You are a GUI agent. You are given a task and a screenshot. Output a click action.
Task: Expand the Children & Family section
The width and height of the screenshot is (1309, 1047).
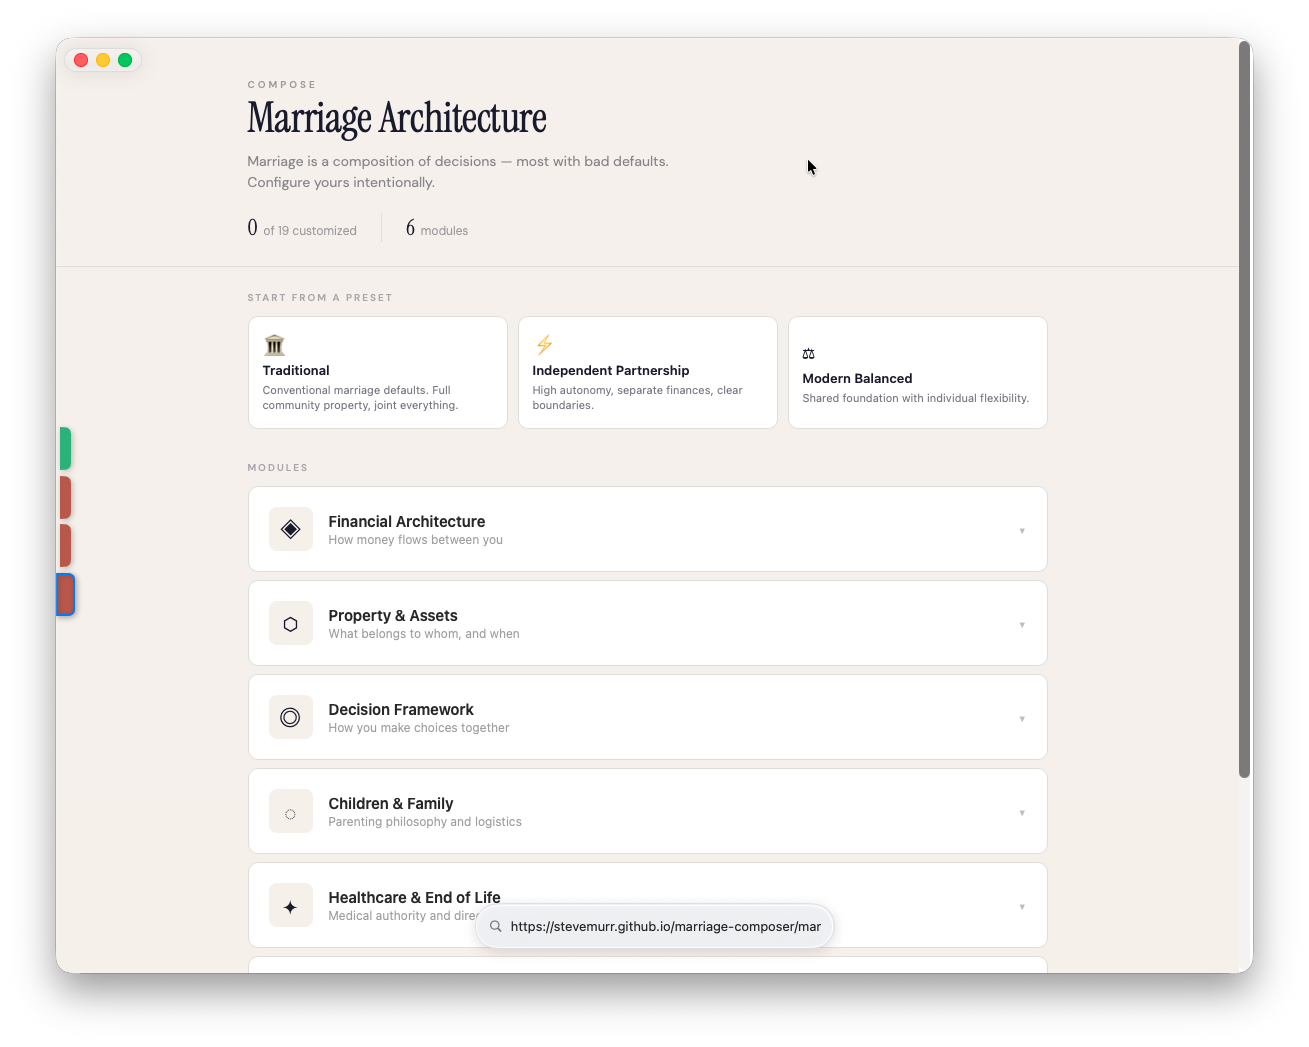(x=1022, y=811)
